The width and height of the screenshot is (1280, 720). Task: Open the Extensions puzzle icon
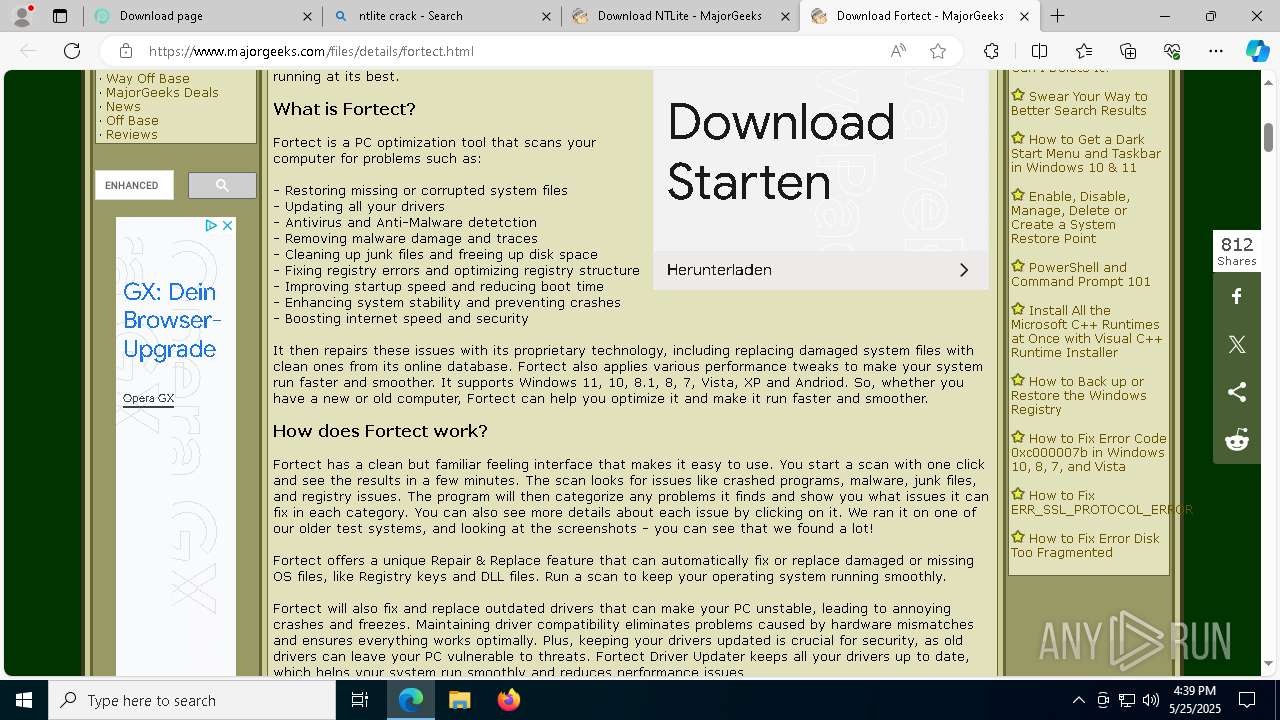click(991, 51)
